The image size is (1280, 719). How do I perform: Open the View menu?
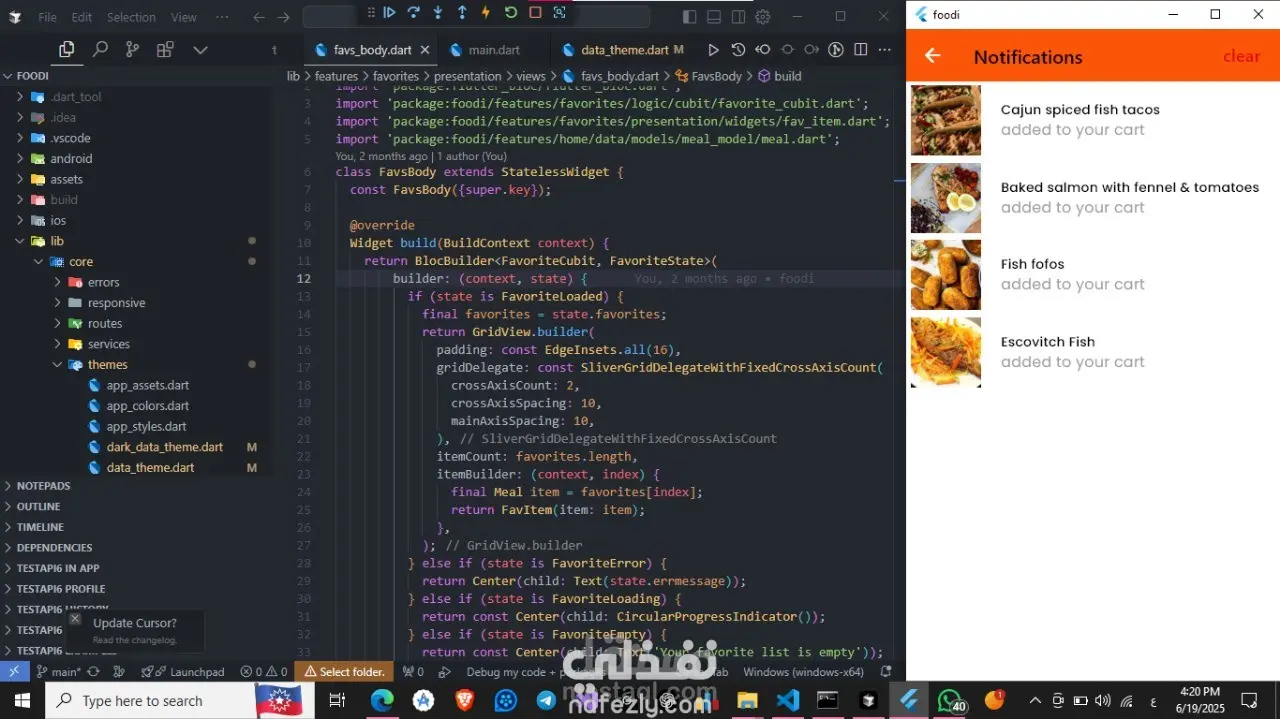(x=184, y=17)
